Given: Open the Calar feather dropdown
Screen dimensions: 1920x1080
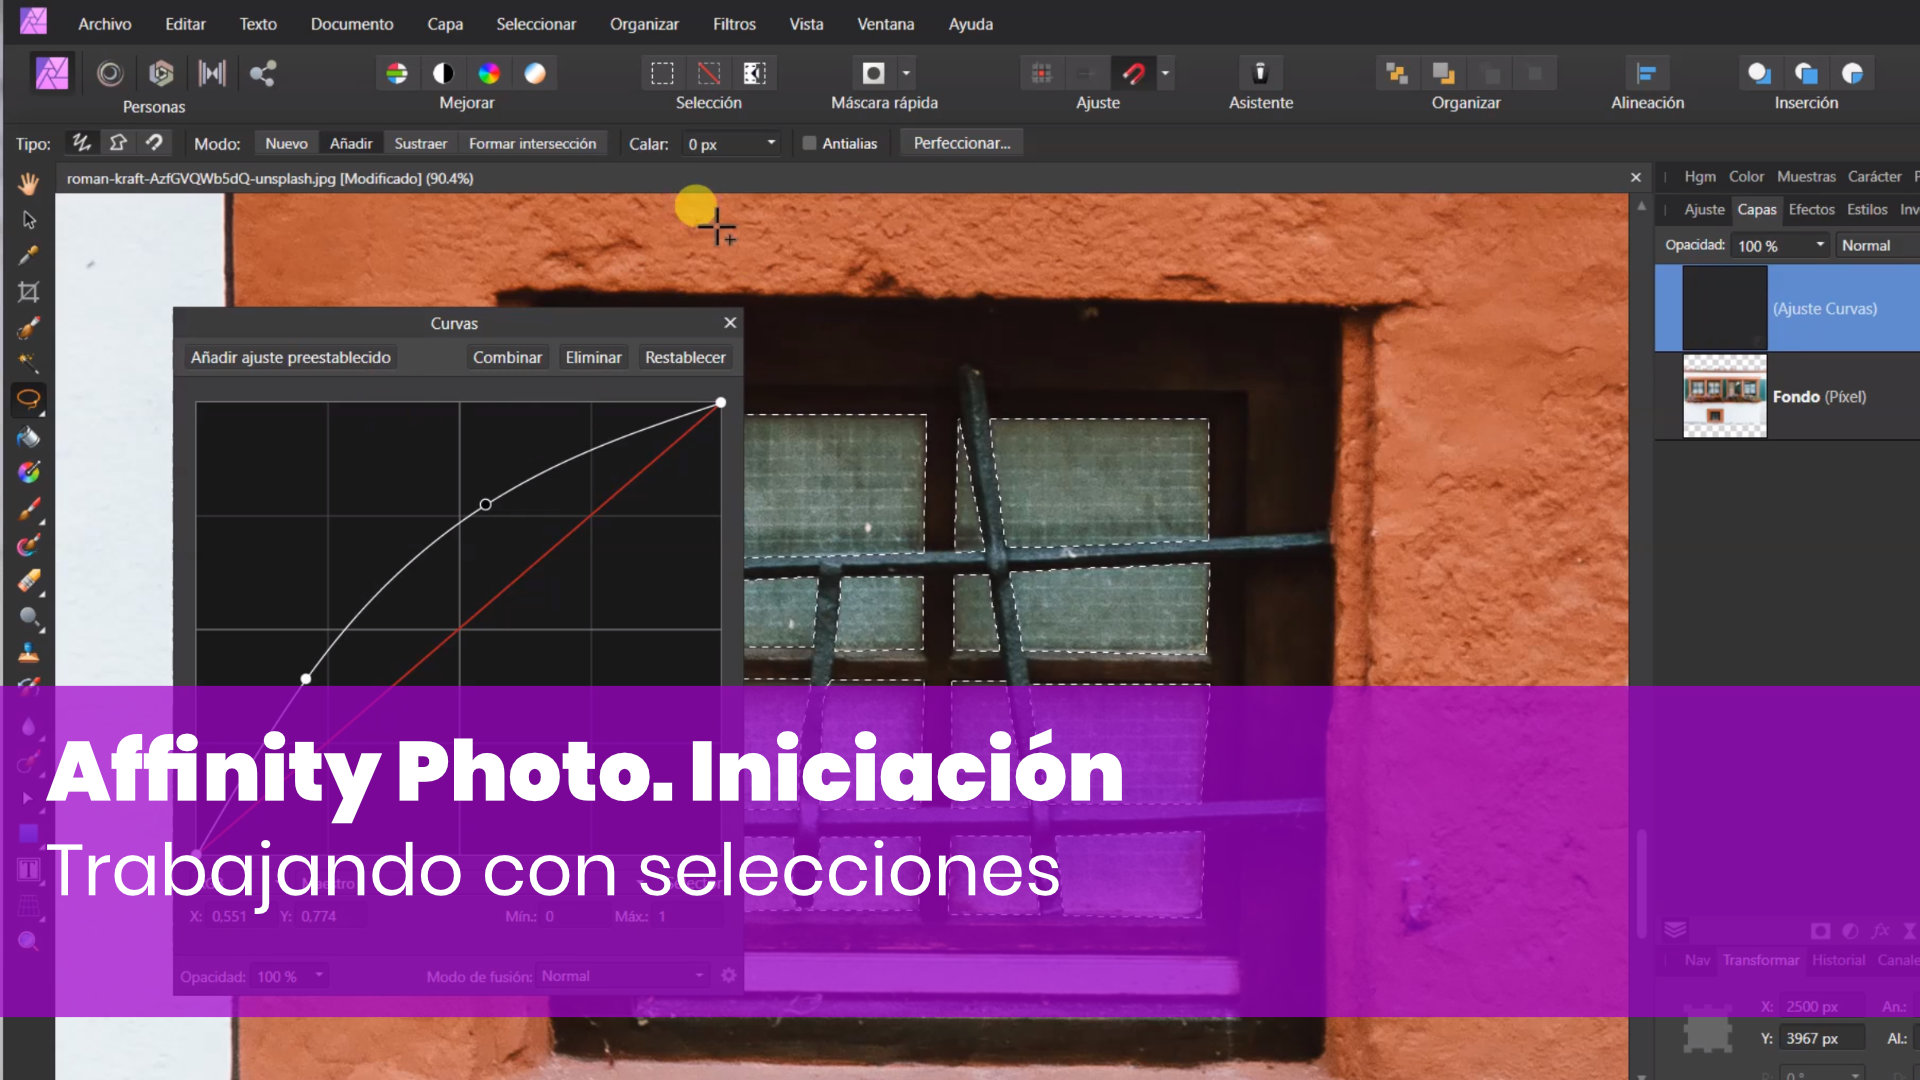Looking at the screenshot, I should [771, 143].
